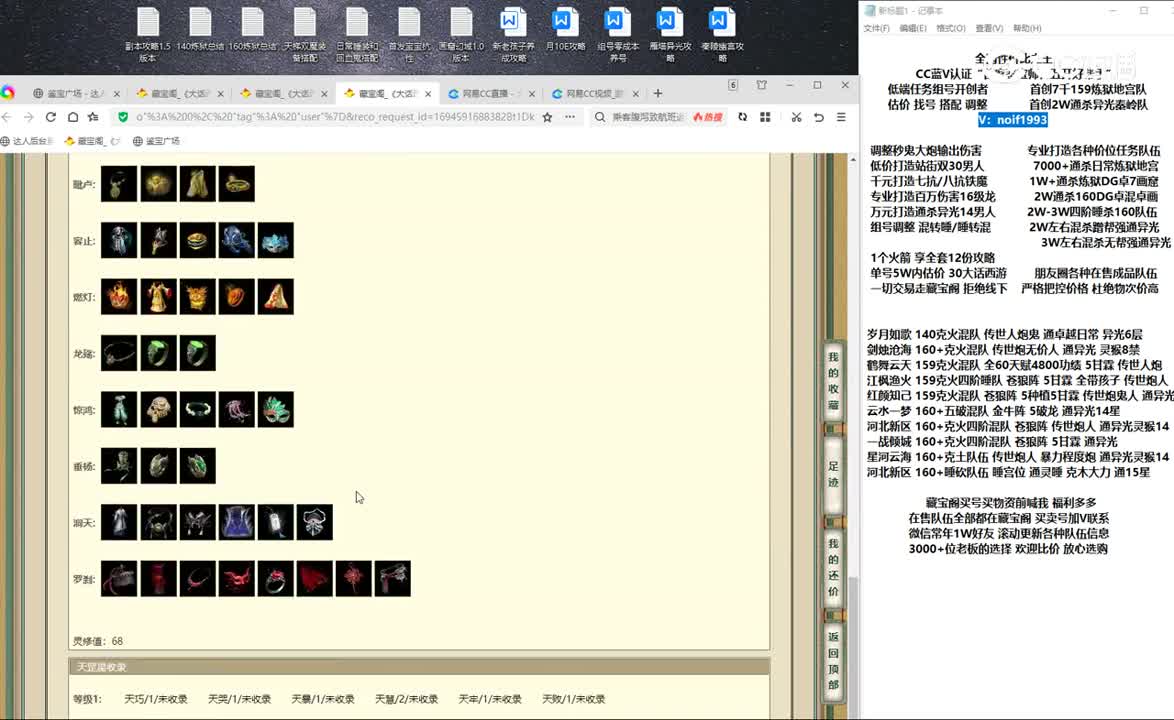Select the 140炼狱总结 desktop file
This screenshot has height=720, width=1174.
pyautogui.click(x=200, y=31)
